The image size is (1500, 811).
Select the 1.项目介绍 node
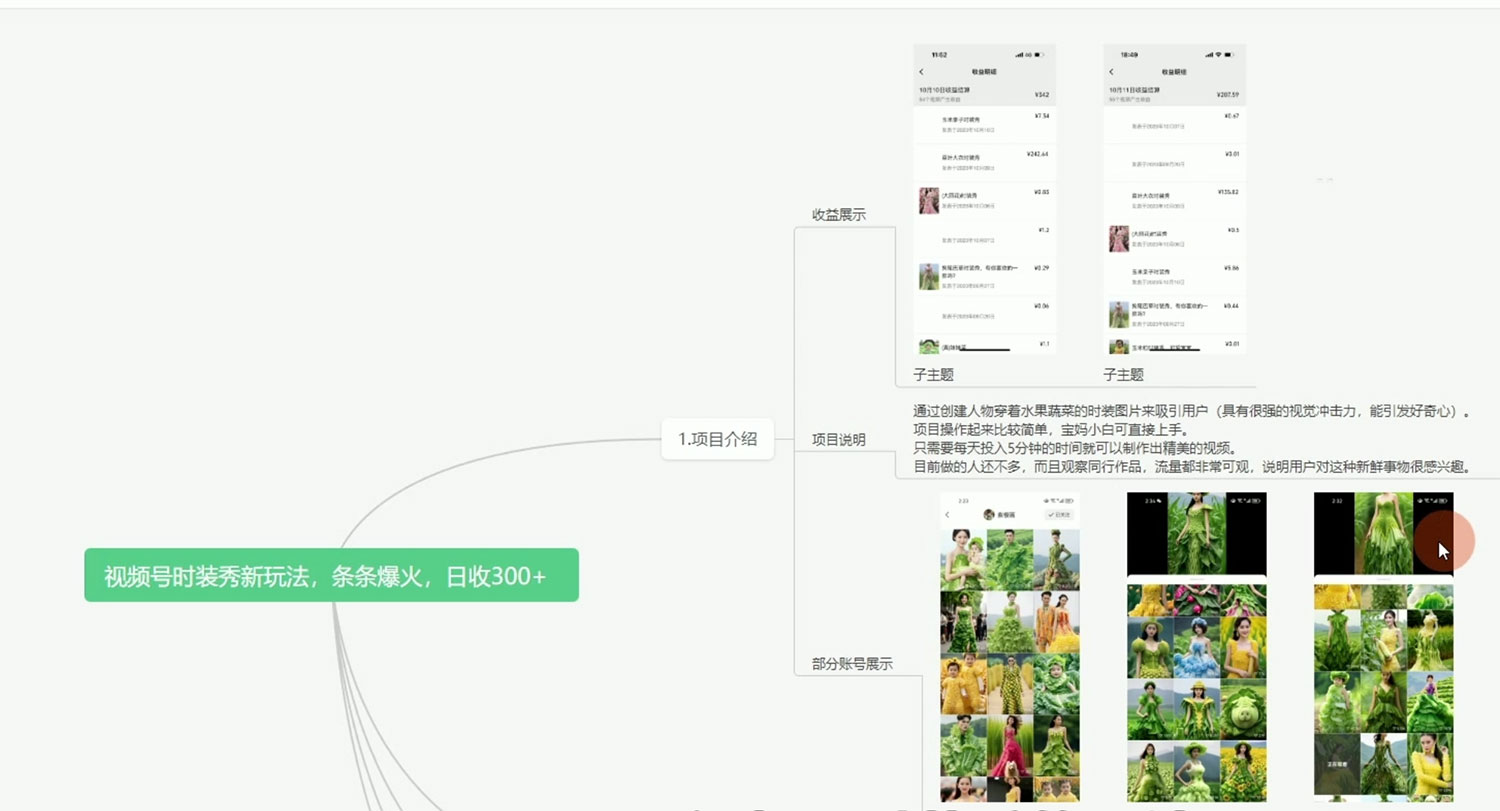(x=718, y=438)
